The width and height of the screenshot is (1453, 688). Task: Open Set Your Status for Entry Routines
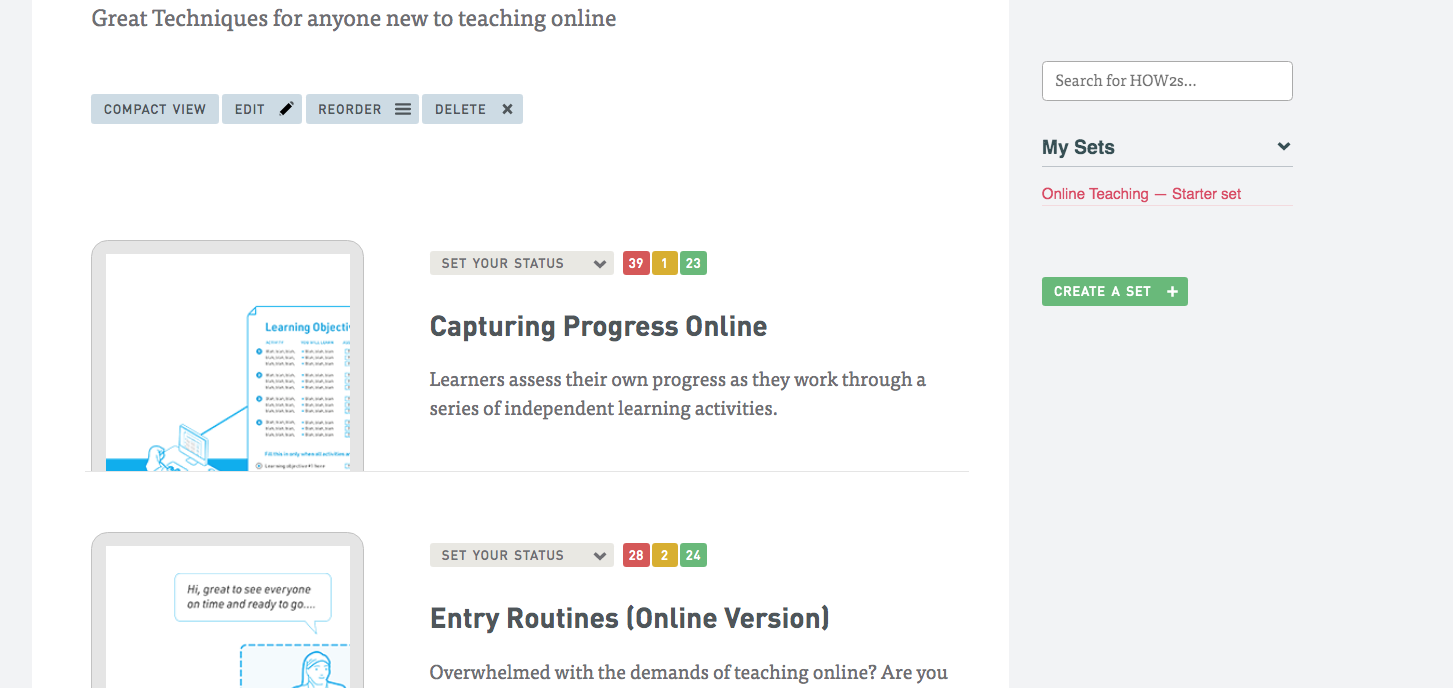(522, 555)
